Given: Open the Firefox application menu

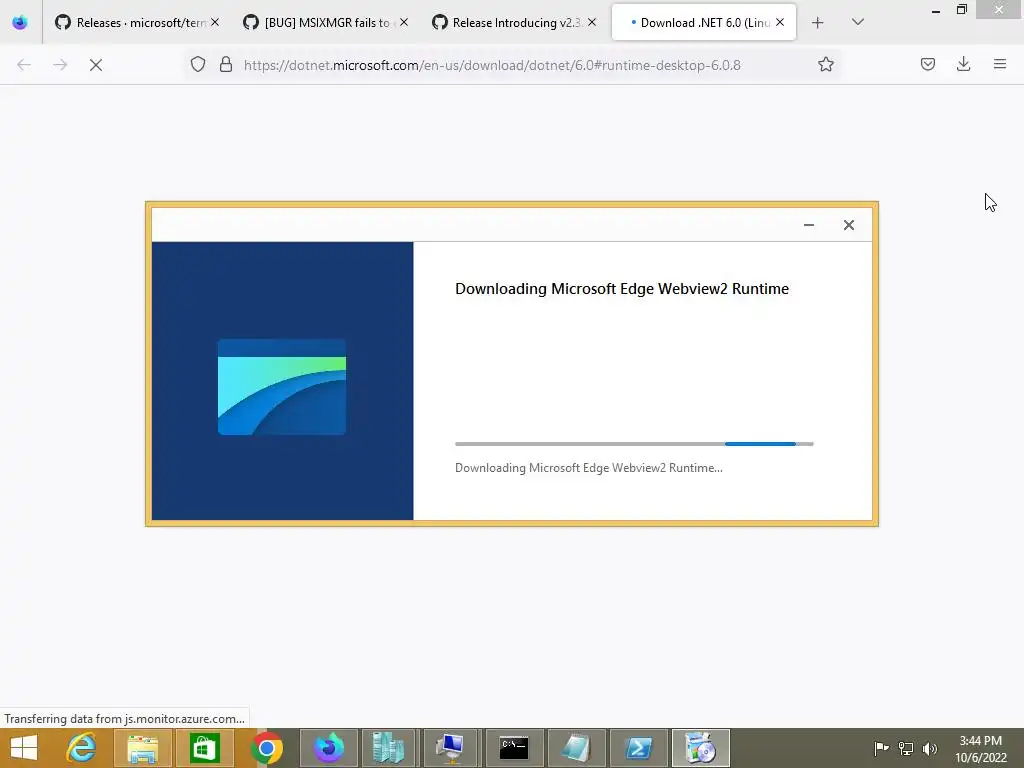Looking at the screenshot, I should (1000, 64).
